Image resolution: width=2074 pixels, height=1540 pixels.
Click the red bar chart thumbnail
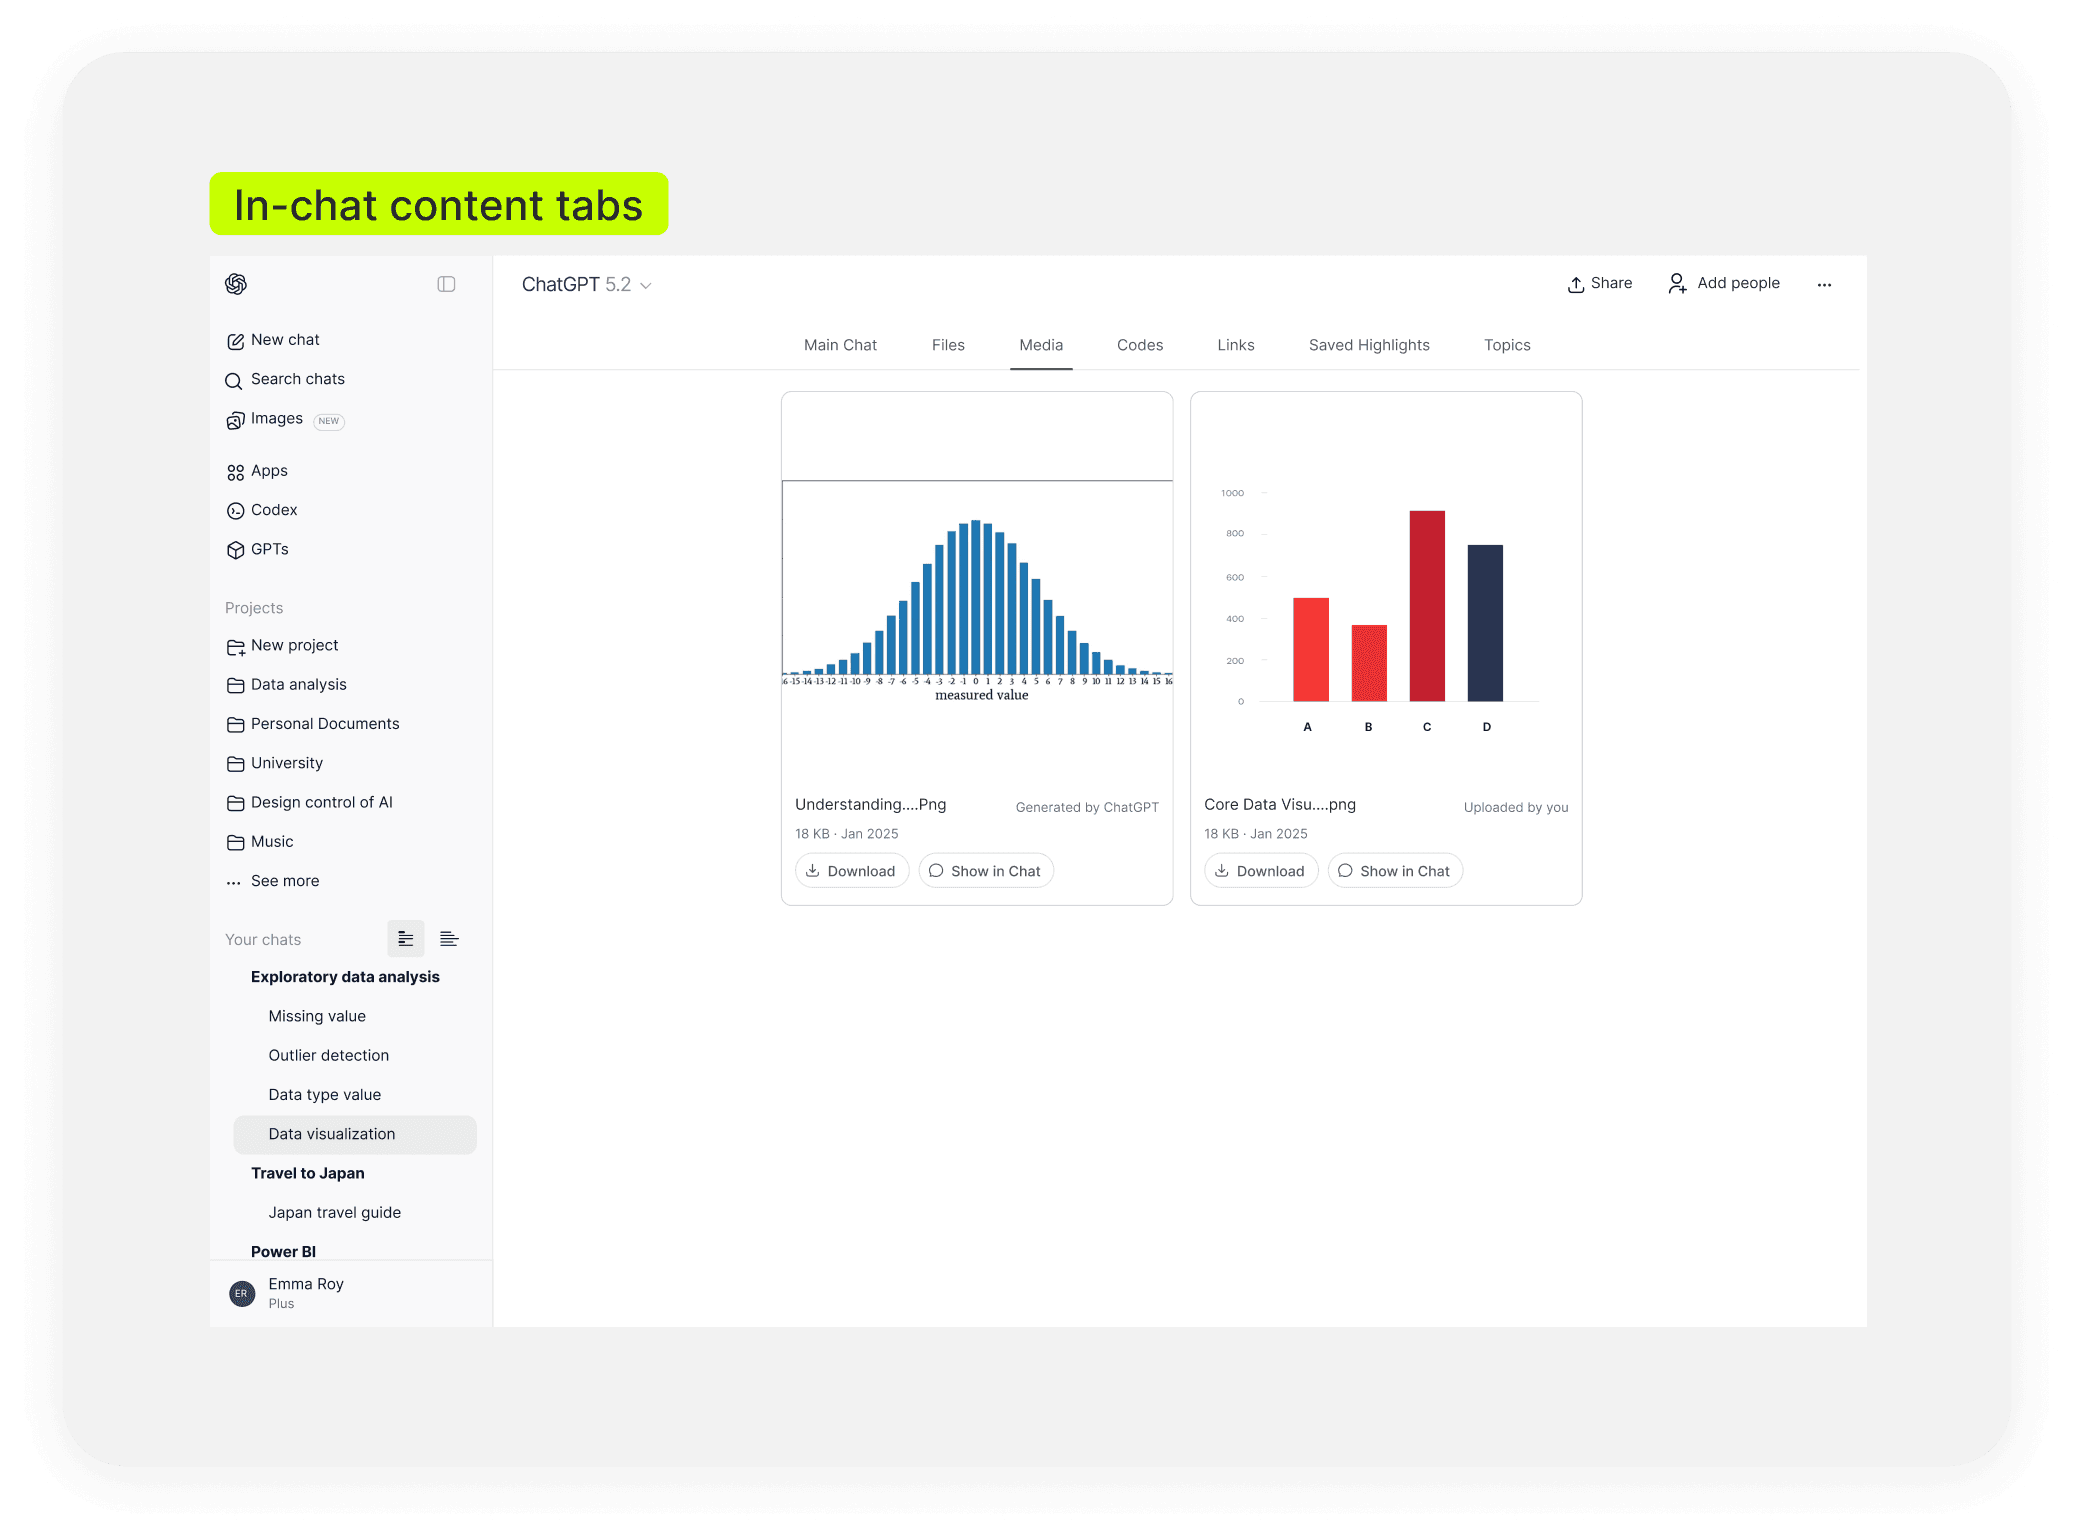click(x=1385, y=610)
